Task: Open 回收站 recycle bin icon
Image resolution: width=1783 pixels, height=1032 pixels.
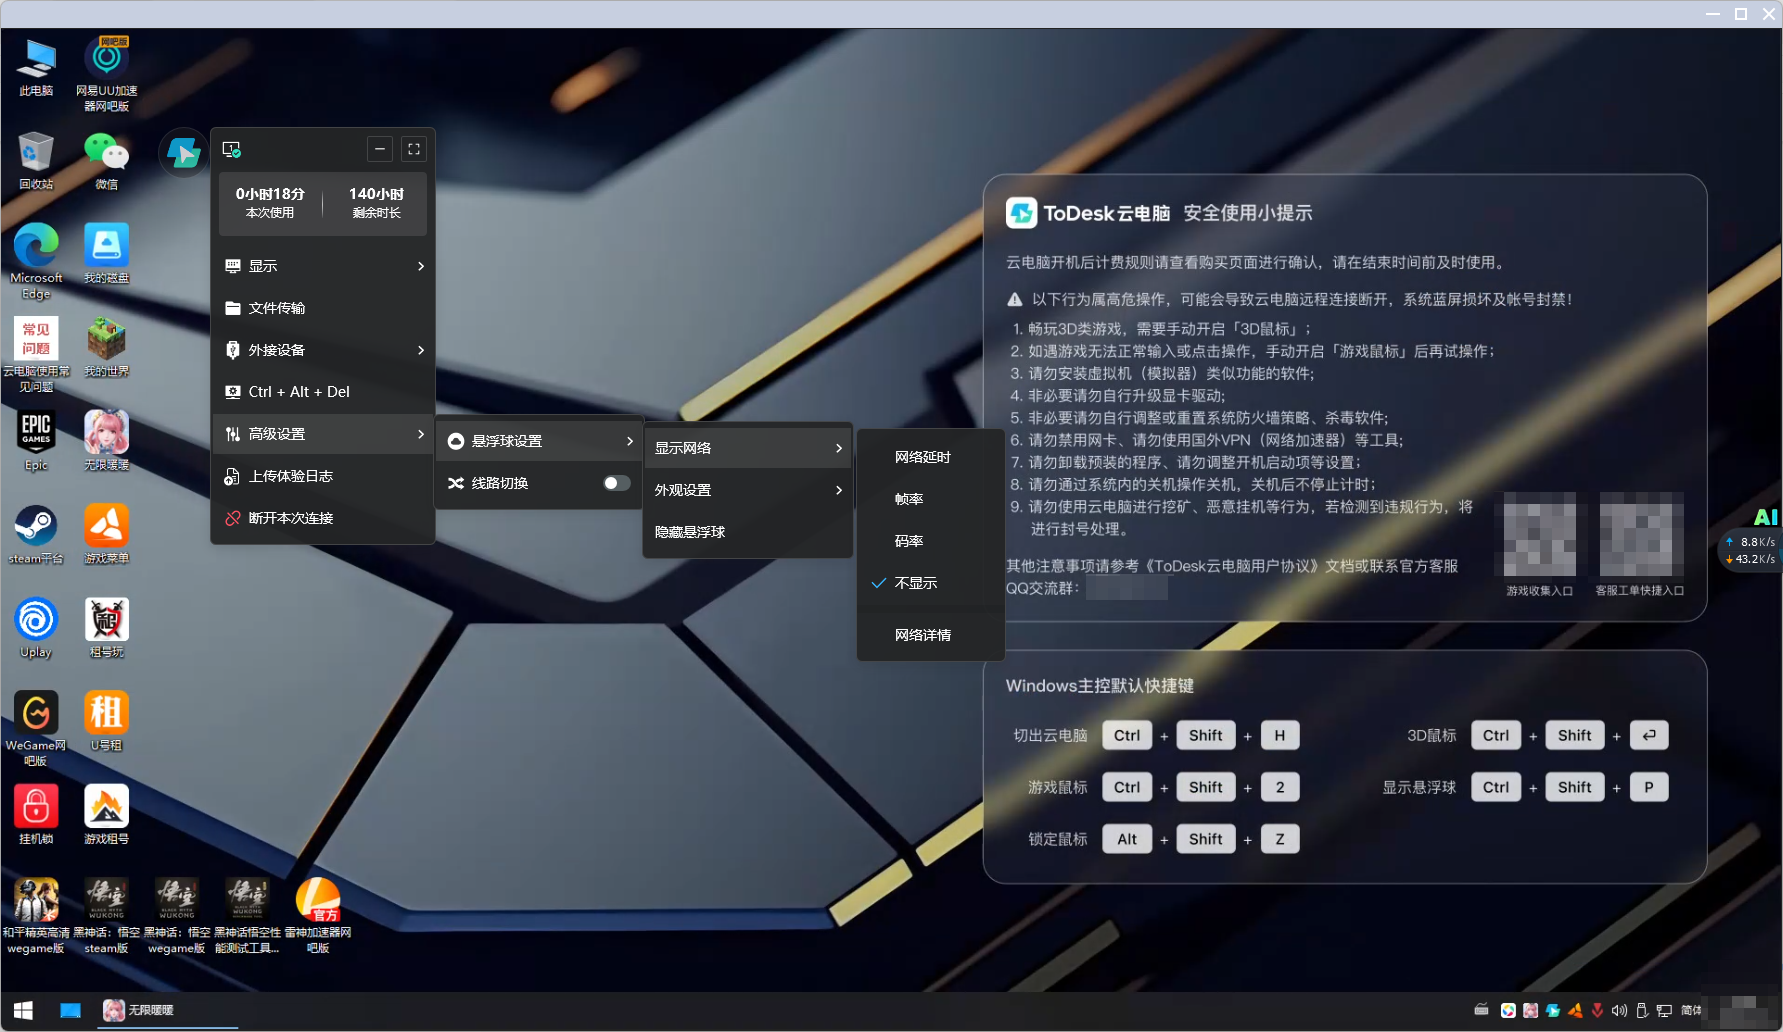Action: point(36,161)
